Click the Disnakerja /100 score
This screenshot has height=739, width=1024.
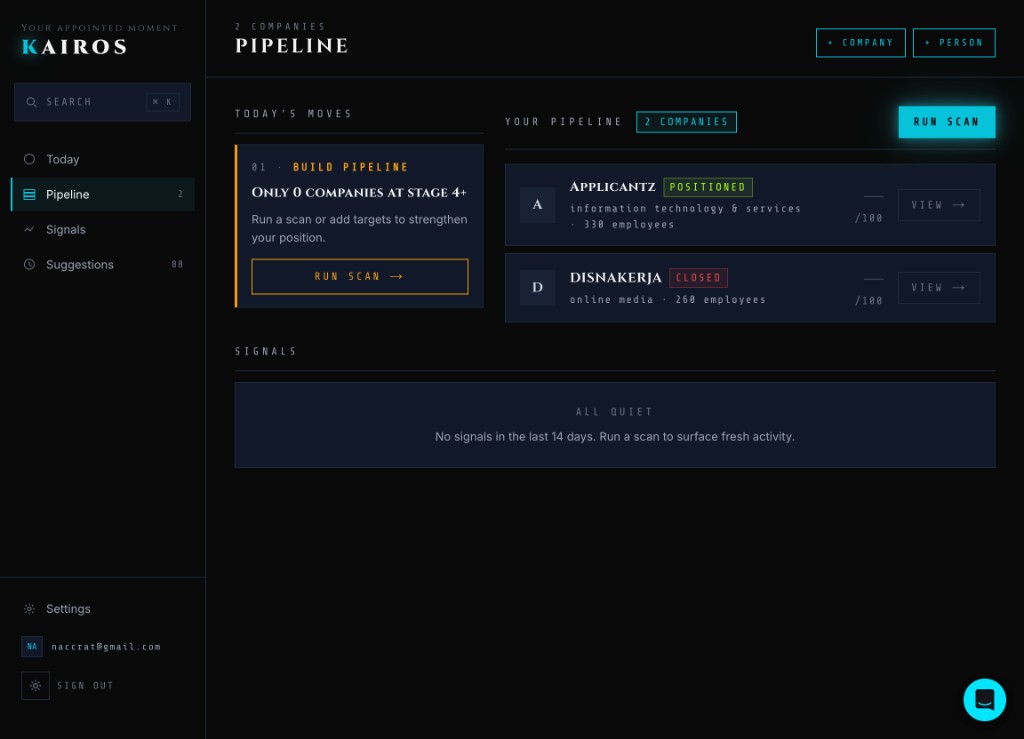(869, 301)
